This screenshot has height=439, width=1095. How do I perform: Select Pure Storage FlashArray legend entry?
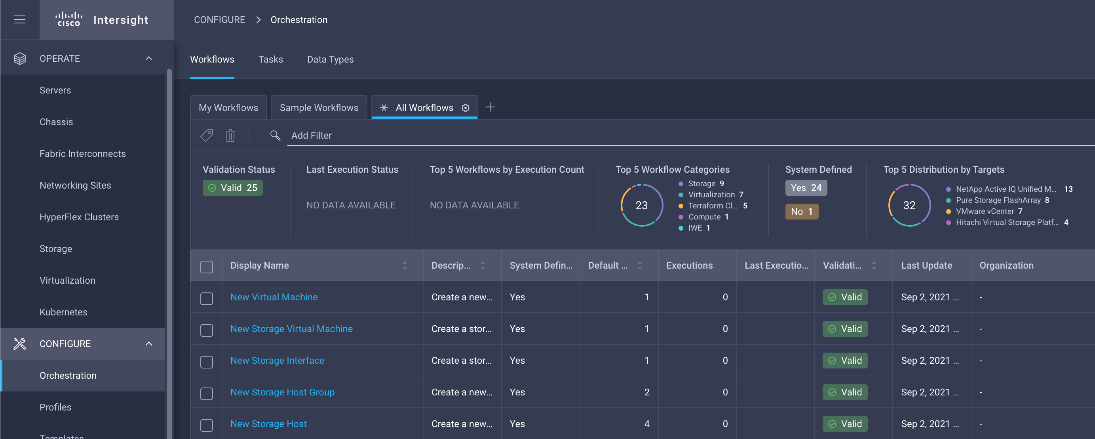pyautogui.click(x=998, y=200)
